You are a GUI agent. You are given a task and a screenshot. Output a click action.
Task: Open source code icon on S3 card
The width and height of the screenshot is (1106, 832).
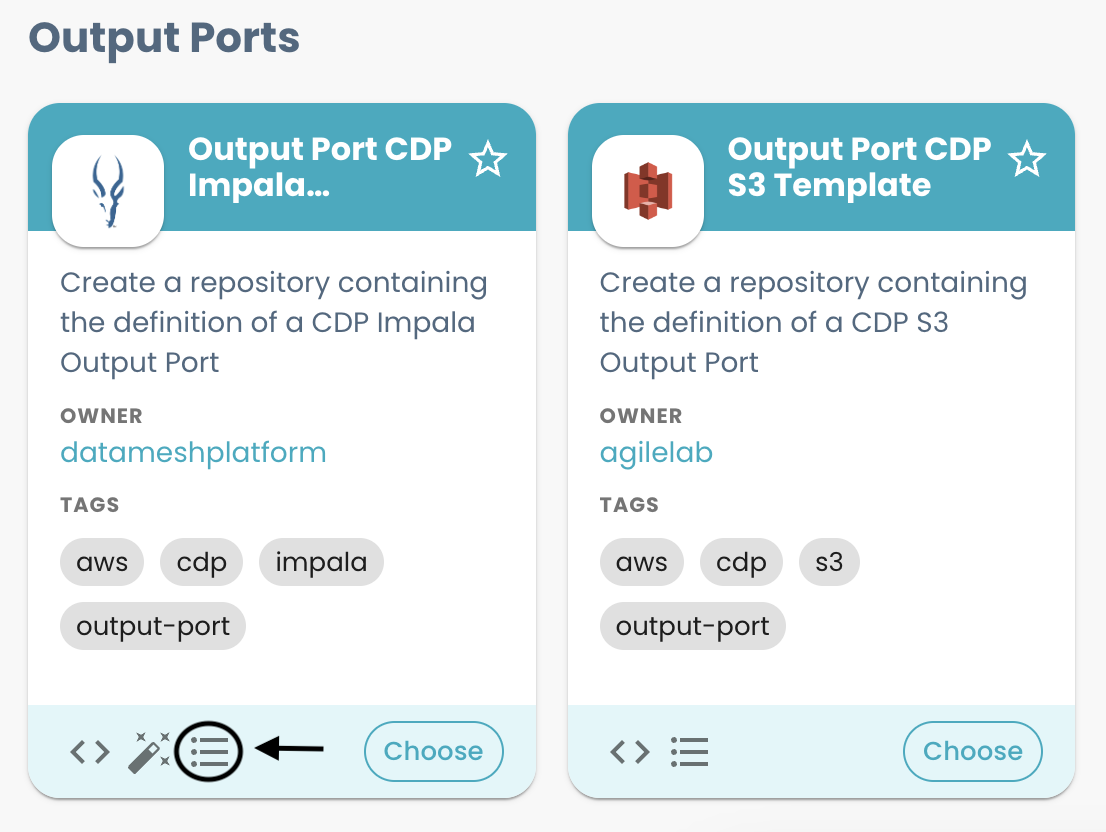(630, 752)
